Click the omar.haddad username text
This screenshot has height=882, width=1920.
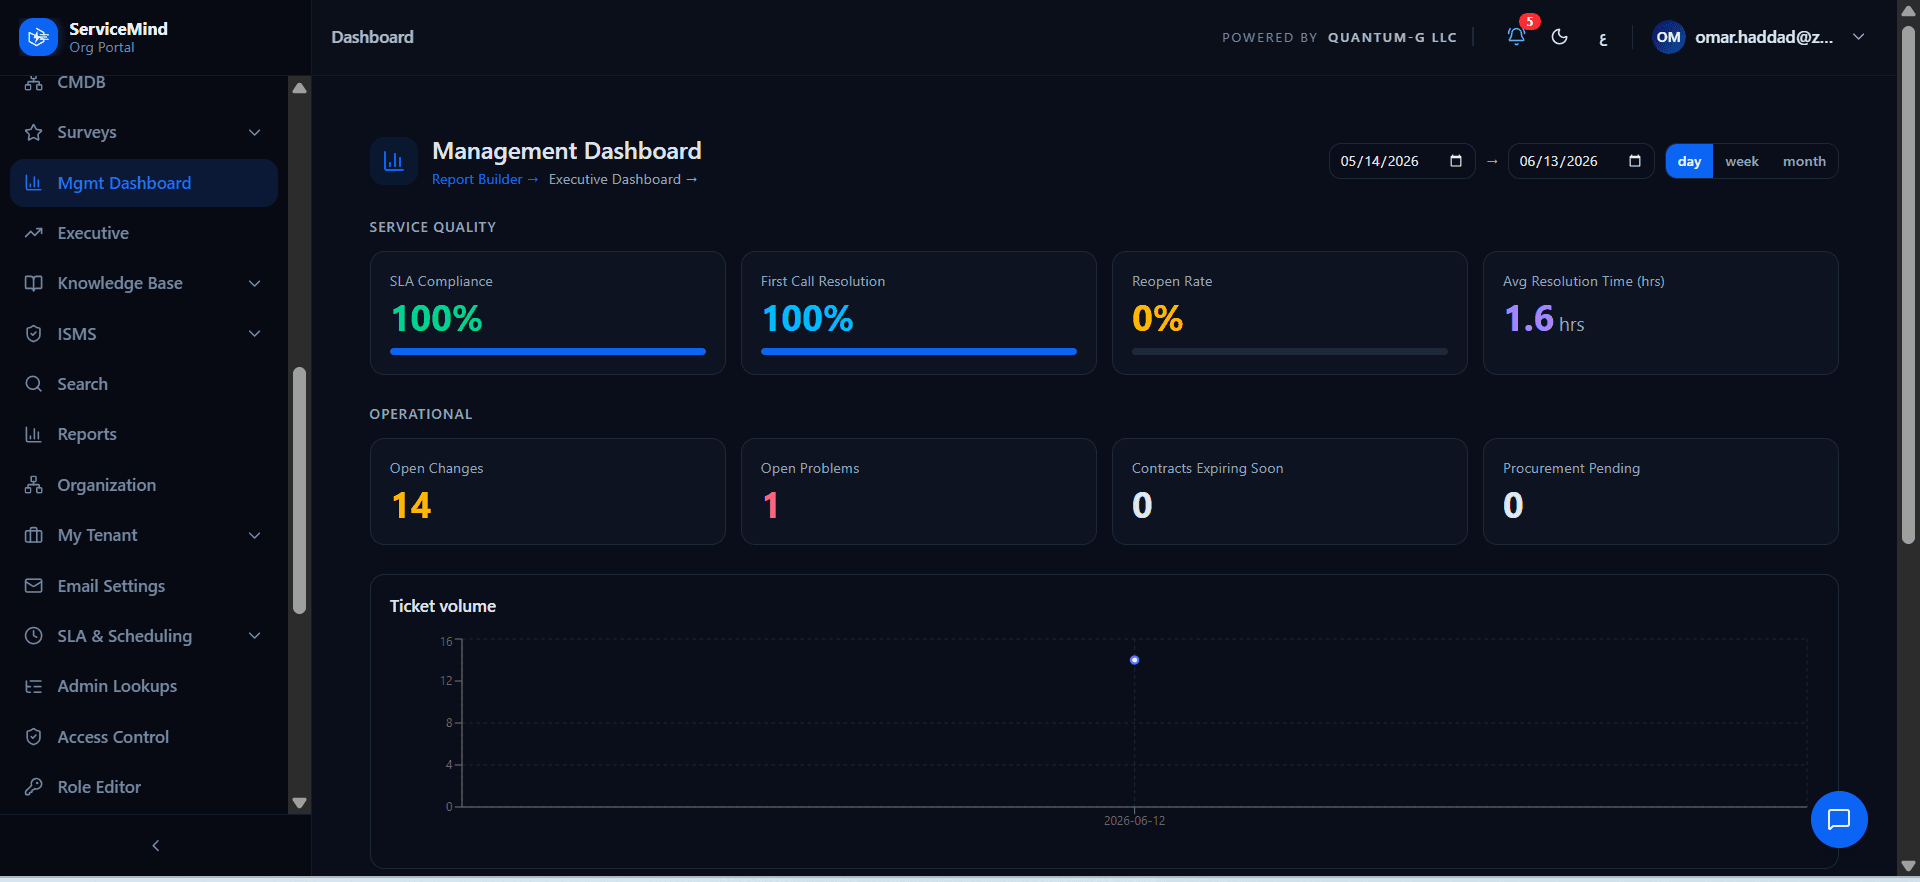pos(1764,37)
